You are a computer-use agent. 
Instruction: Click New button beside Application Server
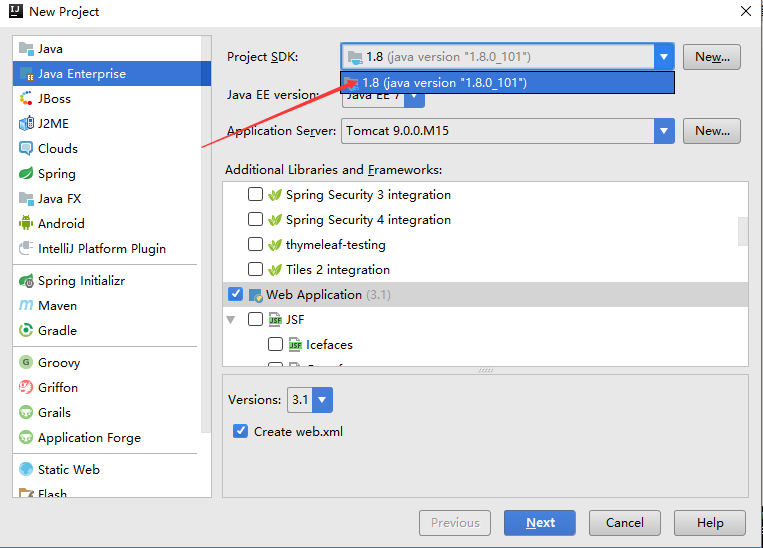pos(711,131)
